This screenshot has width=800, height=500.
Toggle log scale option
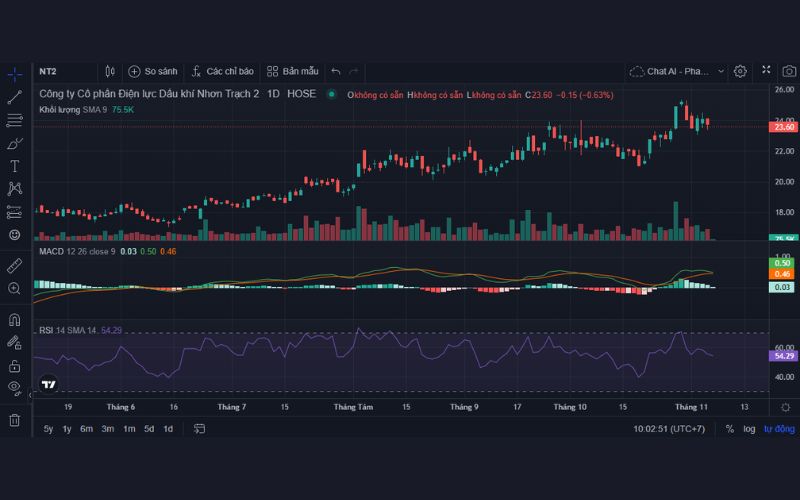tap(749, 429)
